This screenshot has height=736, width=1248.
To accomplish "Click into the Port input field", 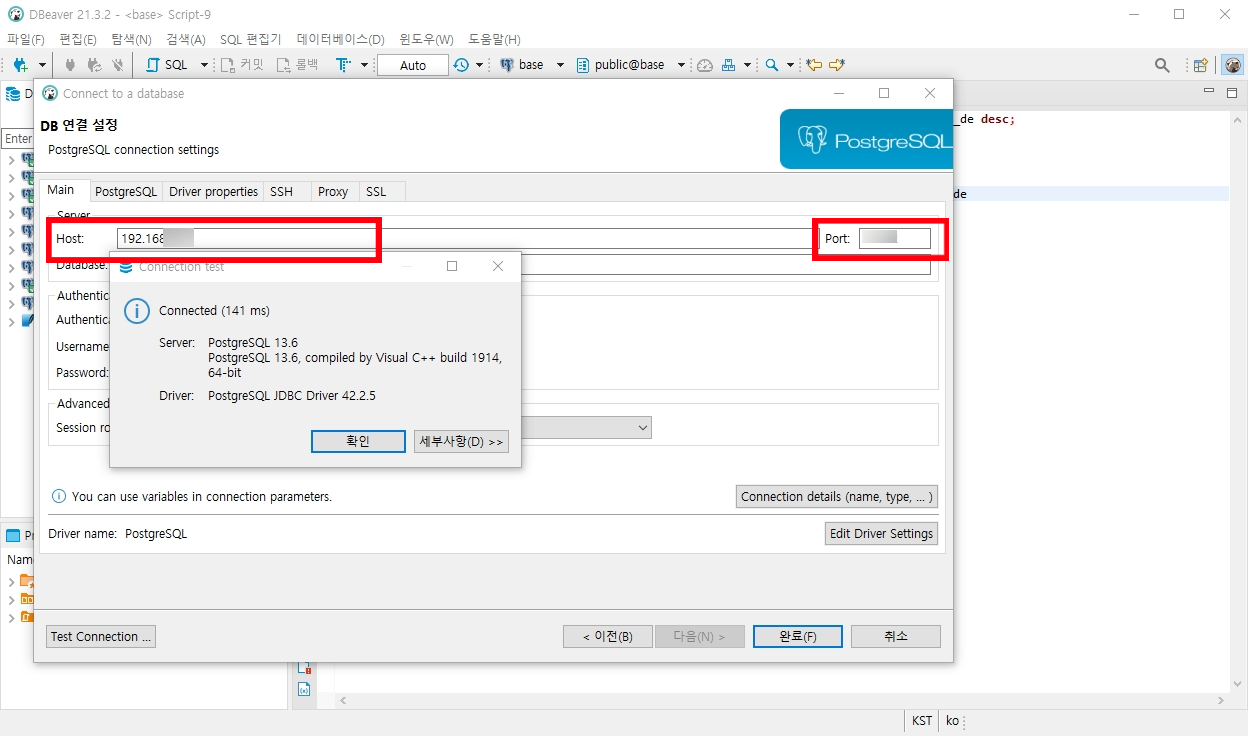I will [895, 238].
